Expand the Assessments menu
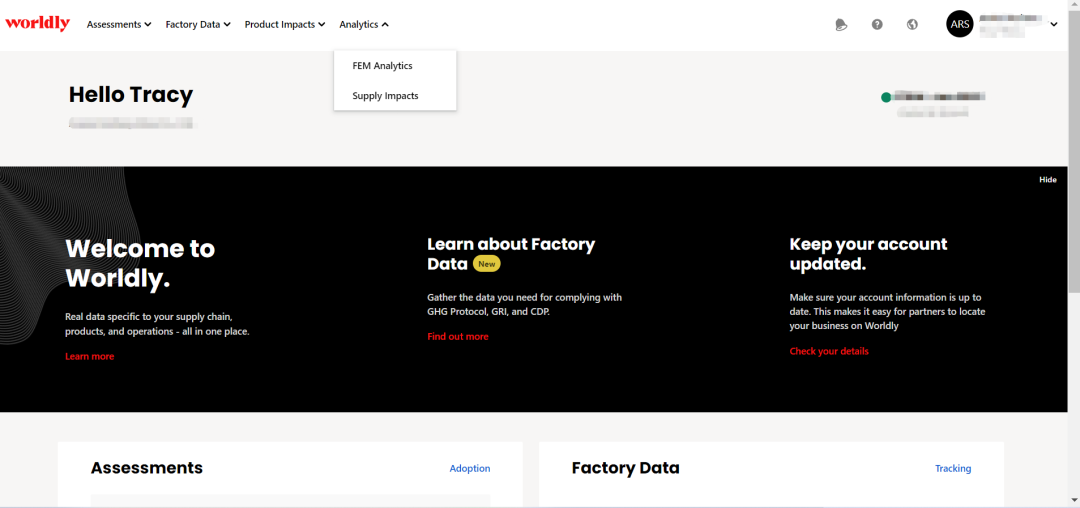1080x508 pixels. (118, 25)
